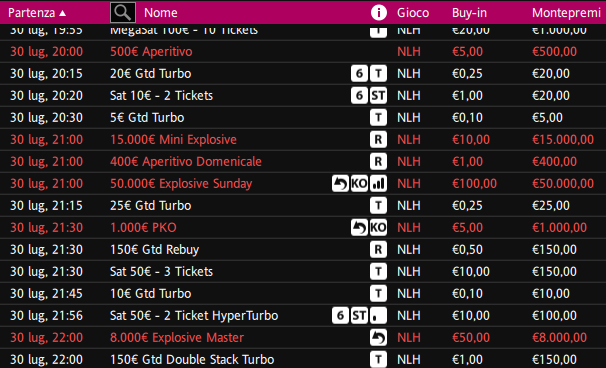Click the ST badge on Sat 10€ row
The image size is (606, 368).
(378, 95)
